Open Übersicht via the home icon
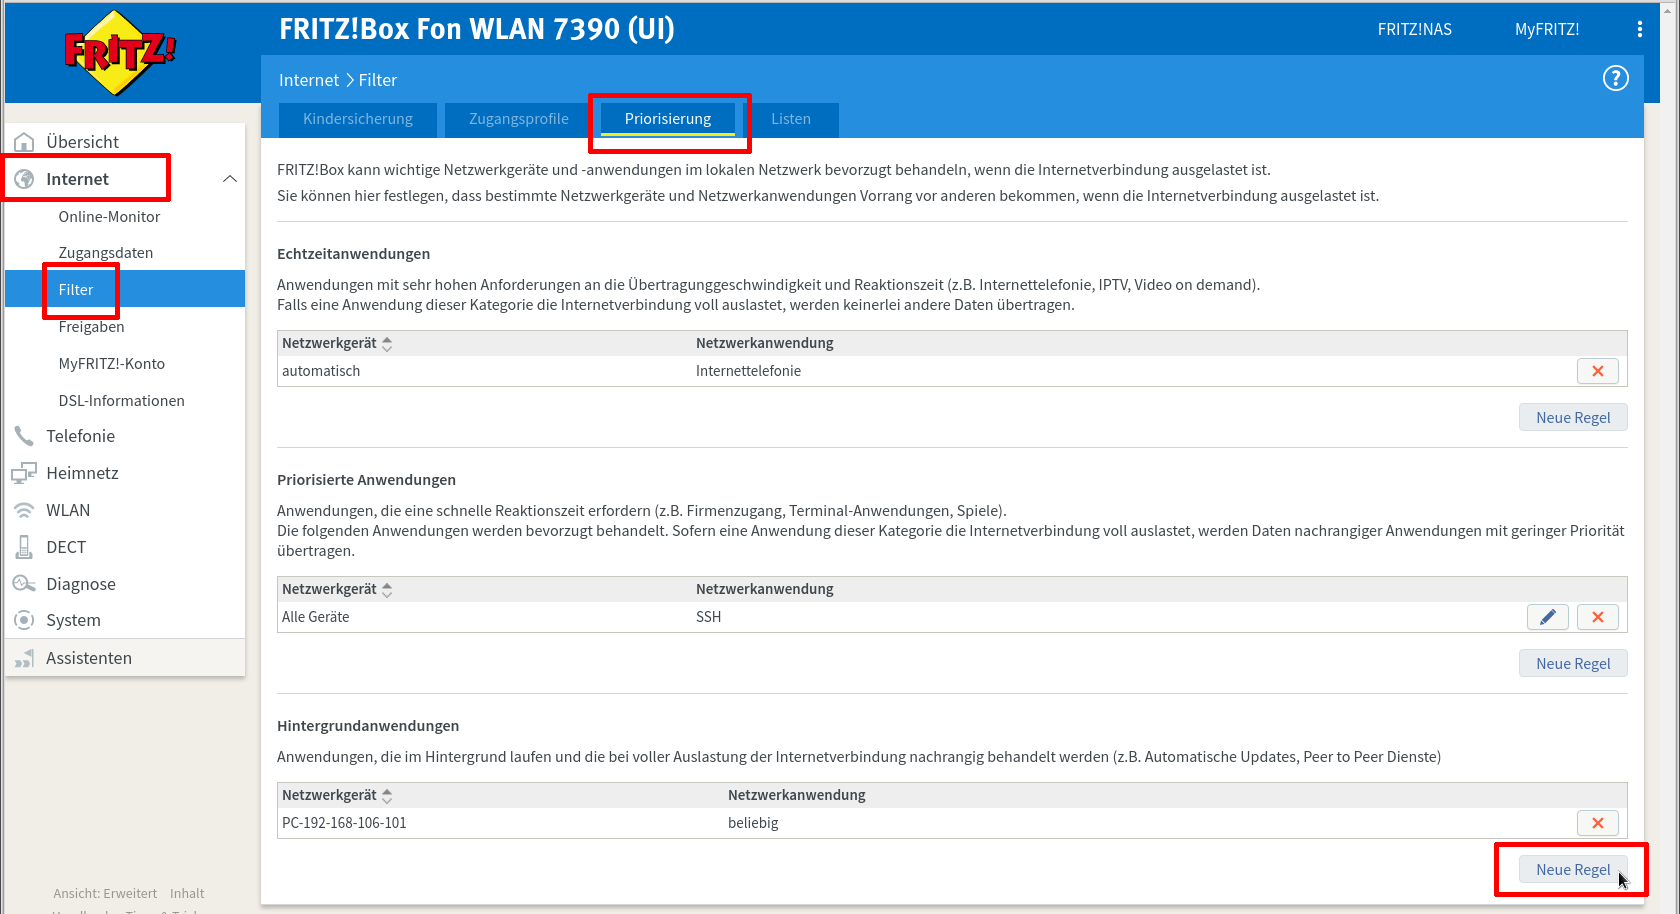 (24, 142)
